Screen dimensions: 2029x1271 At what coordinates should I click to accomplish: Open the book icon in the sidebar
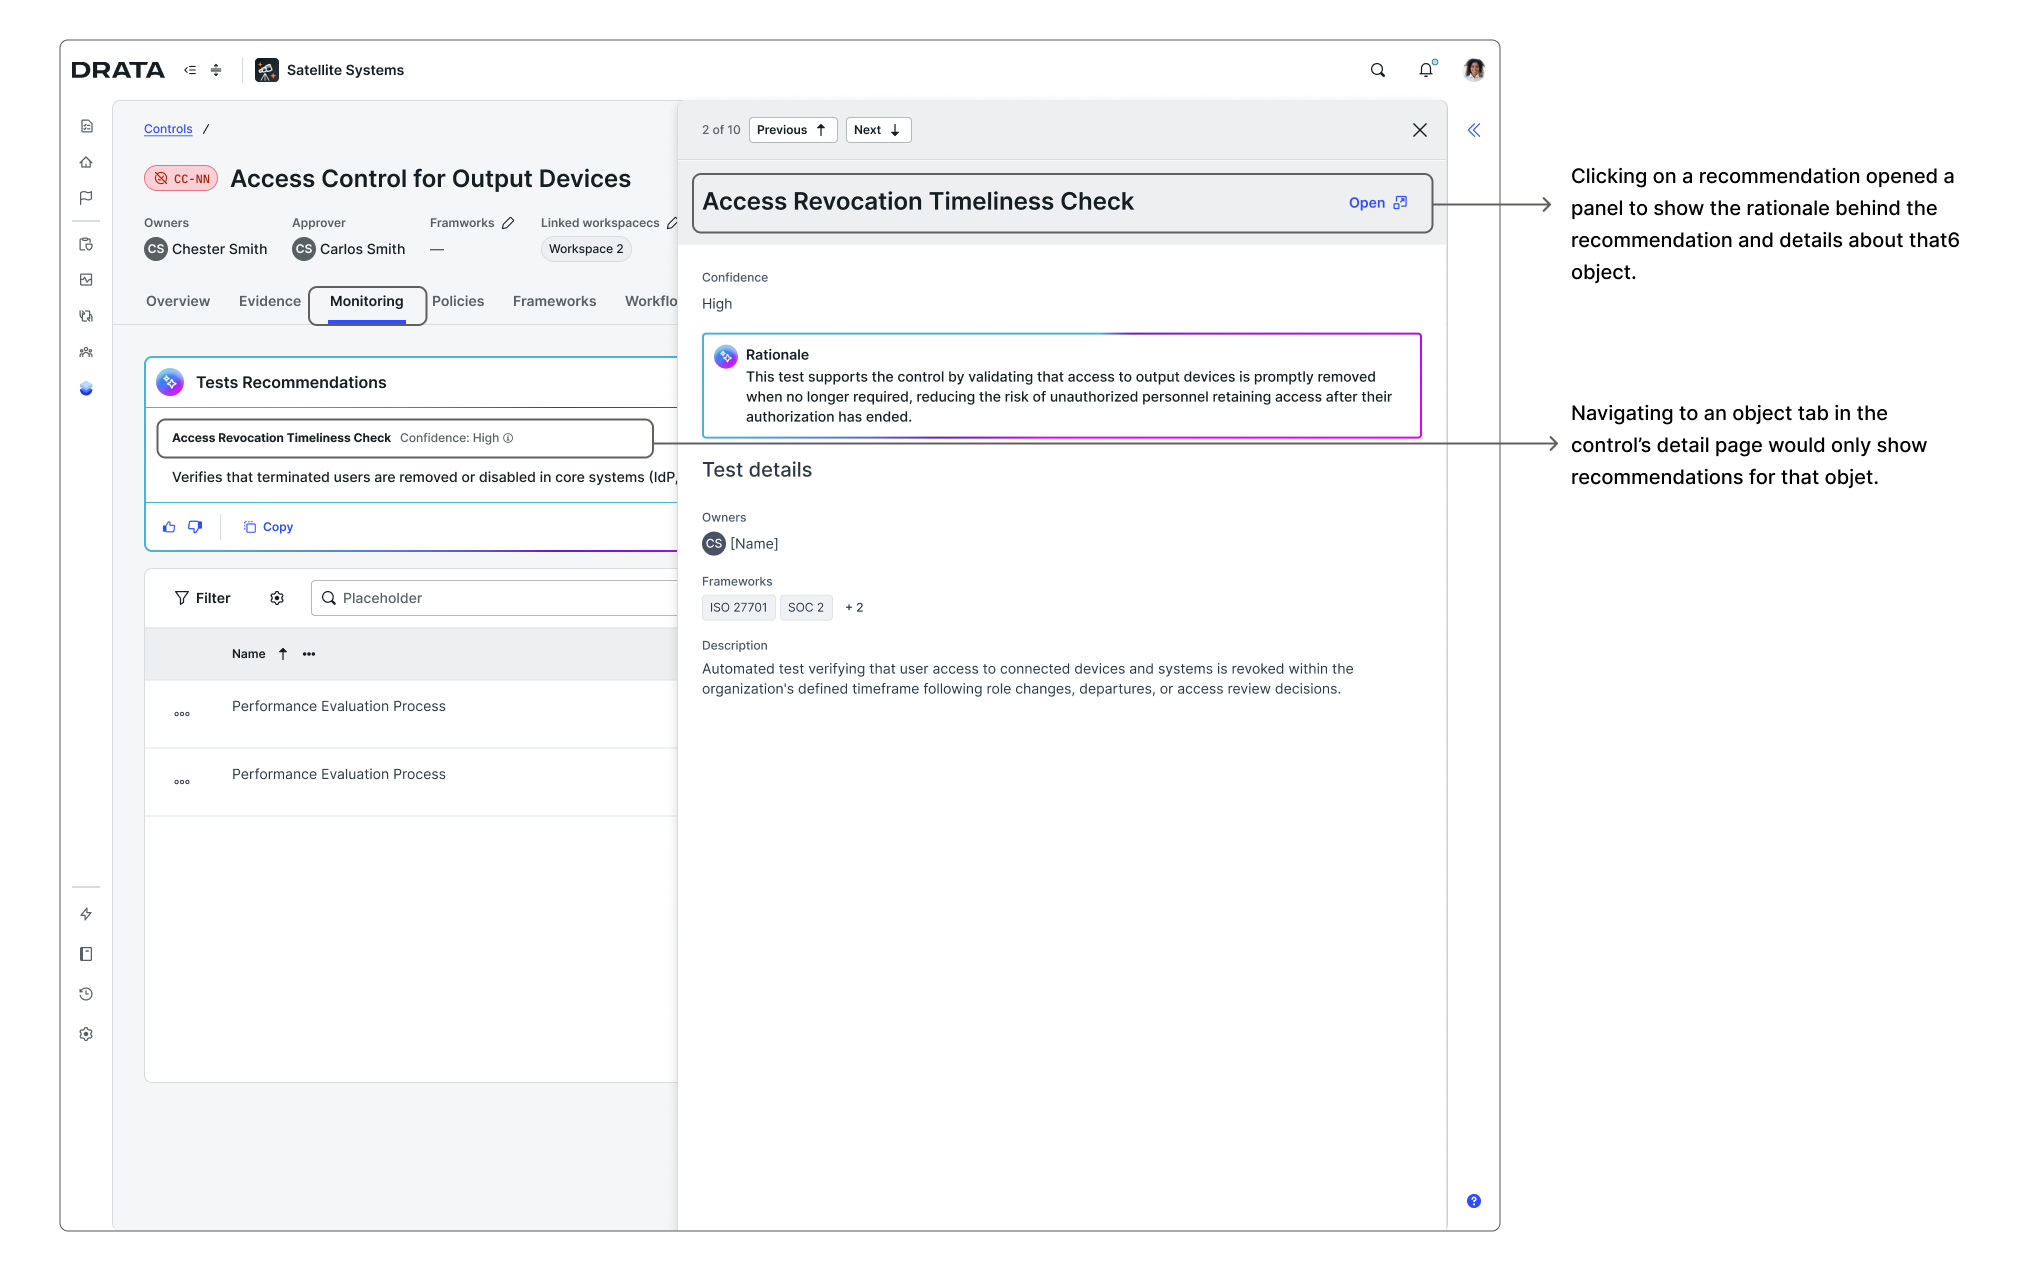pyautogui.click(x=87, y=954)
